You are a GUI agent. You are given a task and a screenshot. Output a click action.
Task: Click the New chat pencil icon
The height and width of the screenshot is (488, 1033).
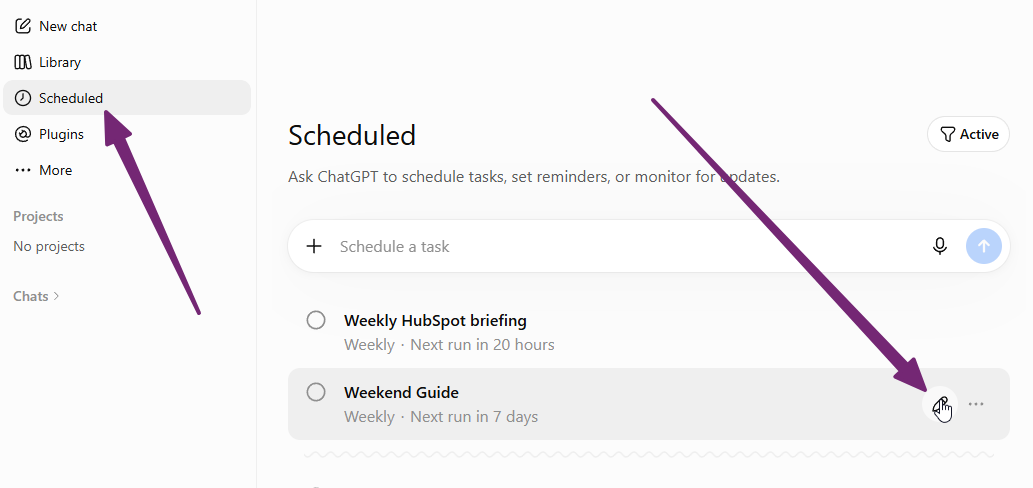pos(22,26)
